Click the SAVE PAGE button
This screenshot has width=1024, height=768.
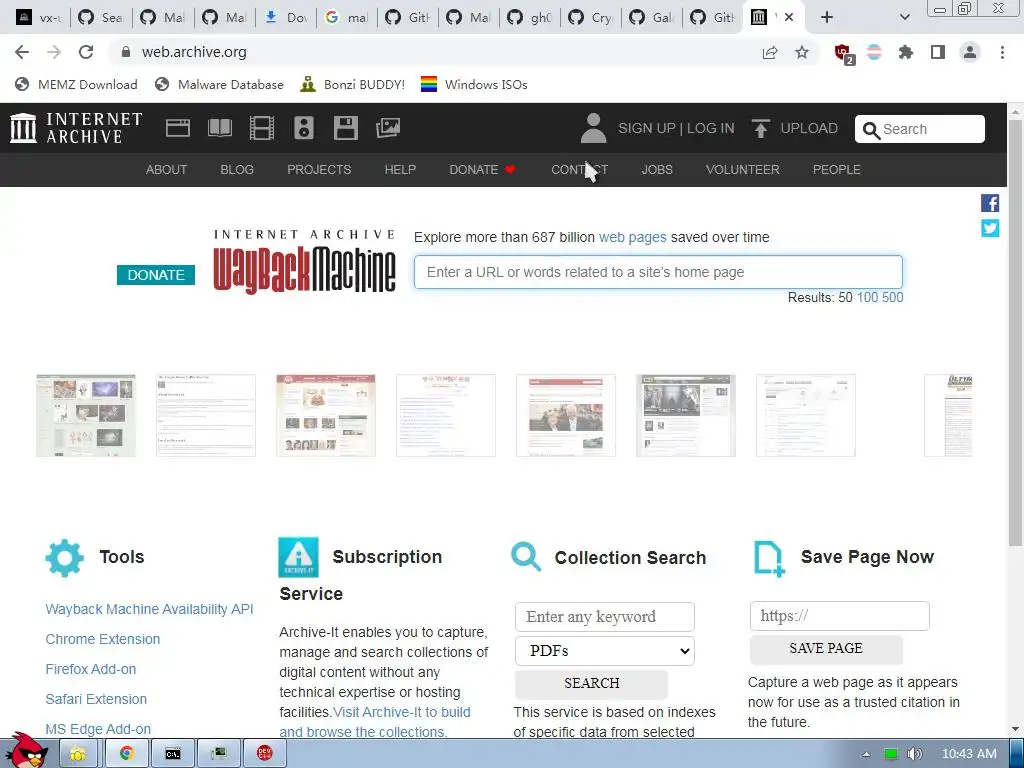(x=826, y=648)
